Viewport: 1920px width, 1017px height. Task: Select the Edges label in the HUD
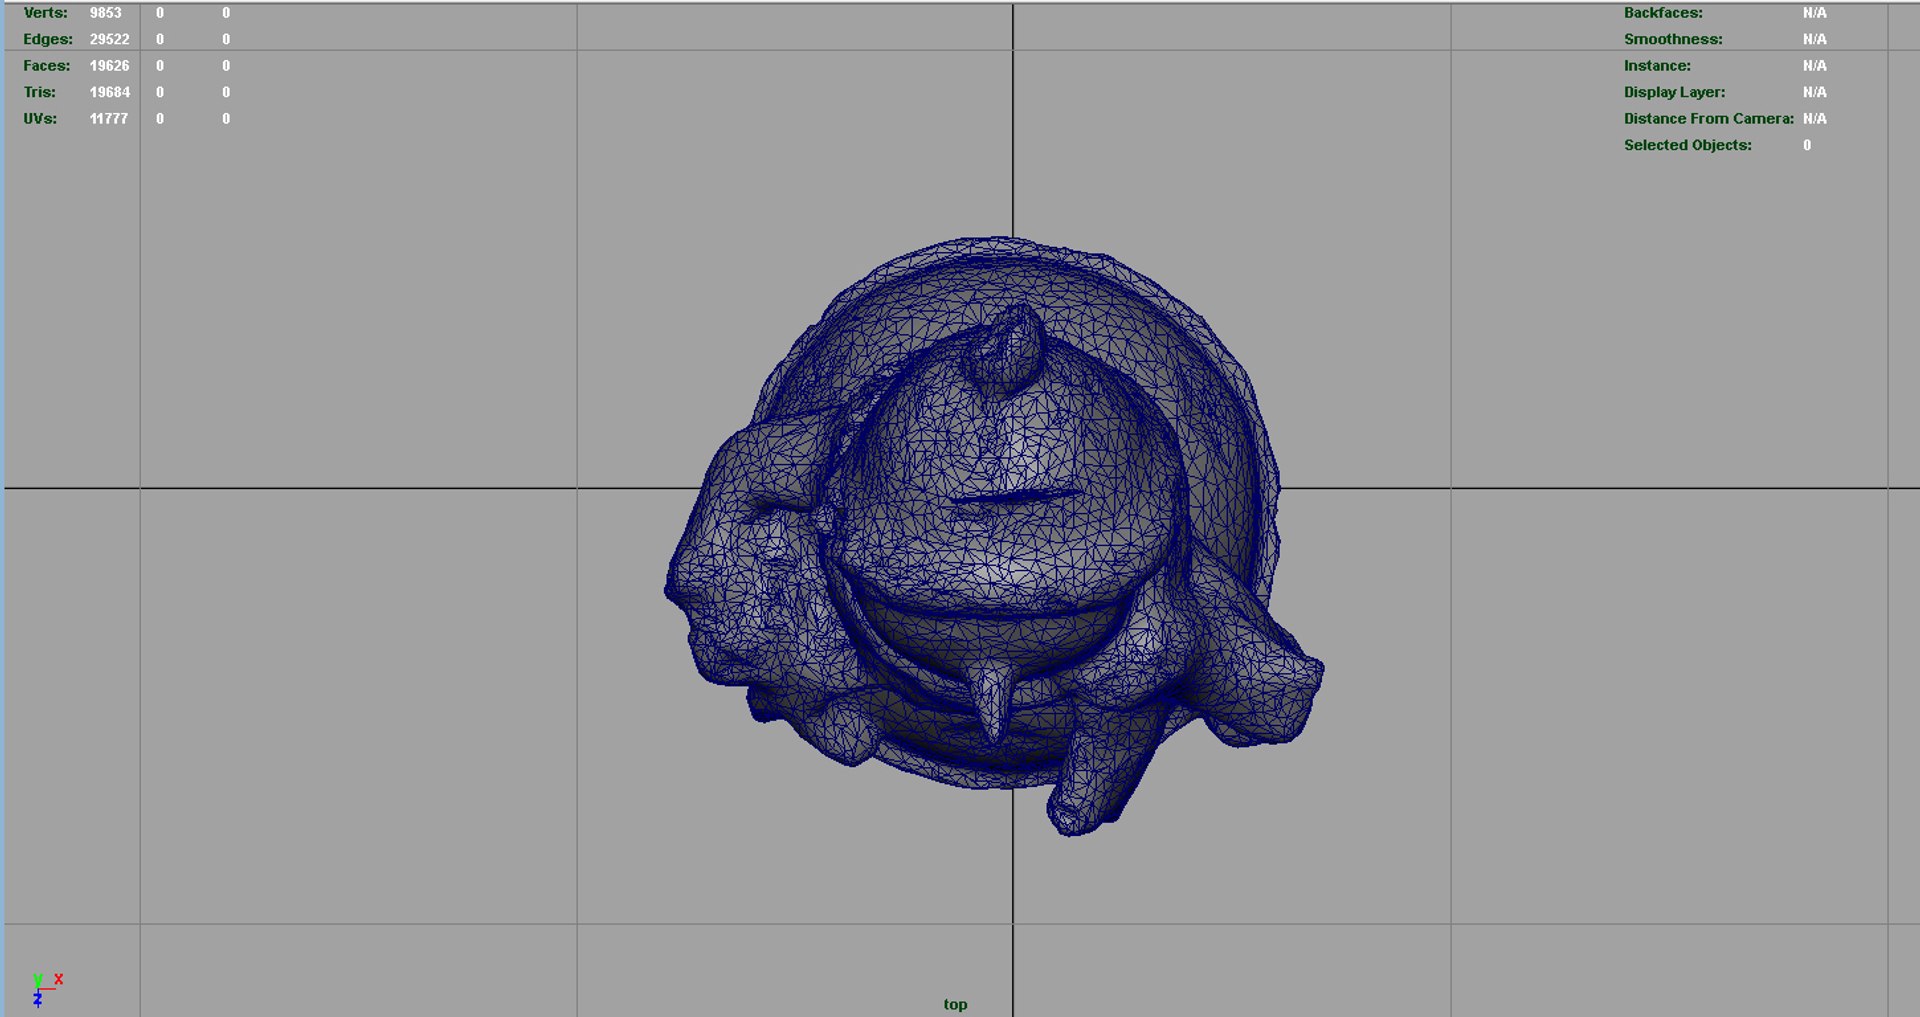48,39
